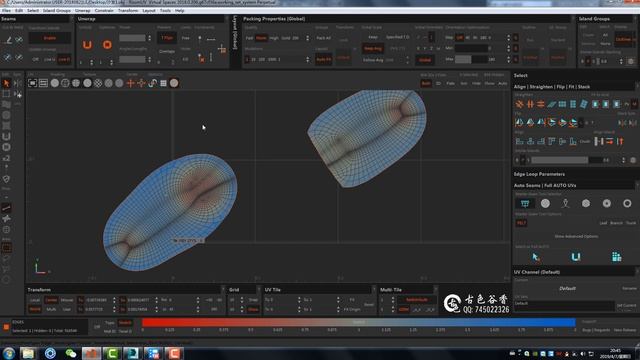Click the ring-shaped auto seams icon
The image size is (640, 360).
627,203
